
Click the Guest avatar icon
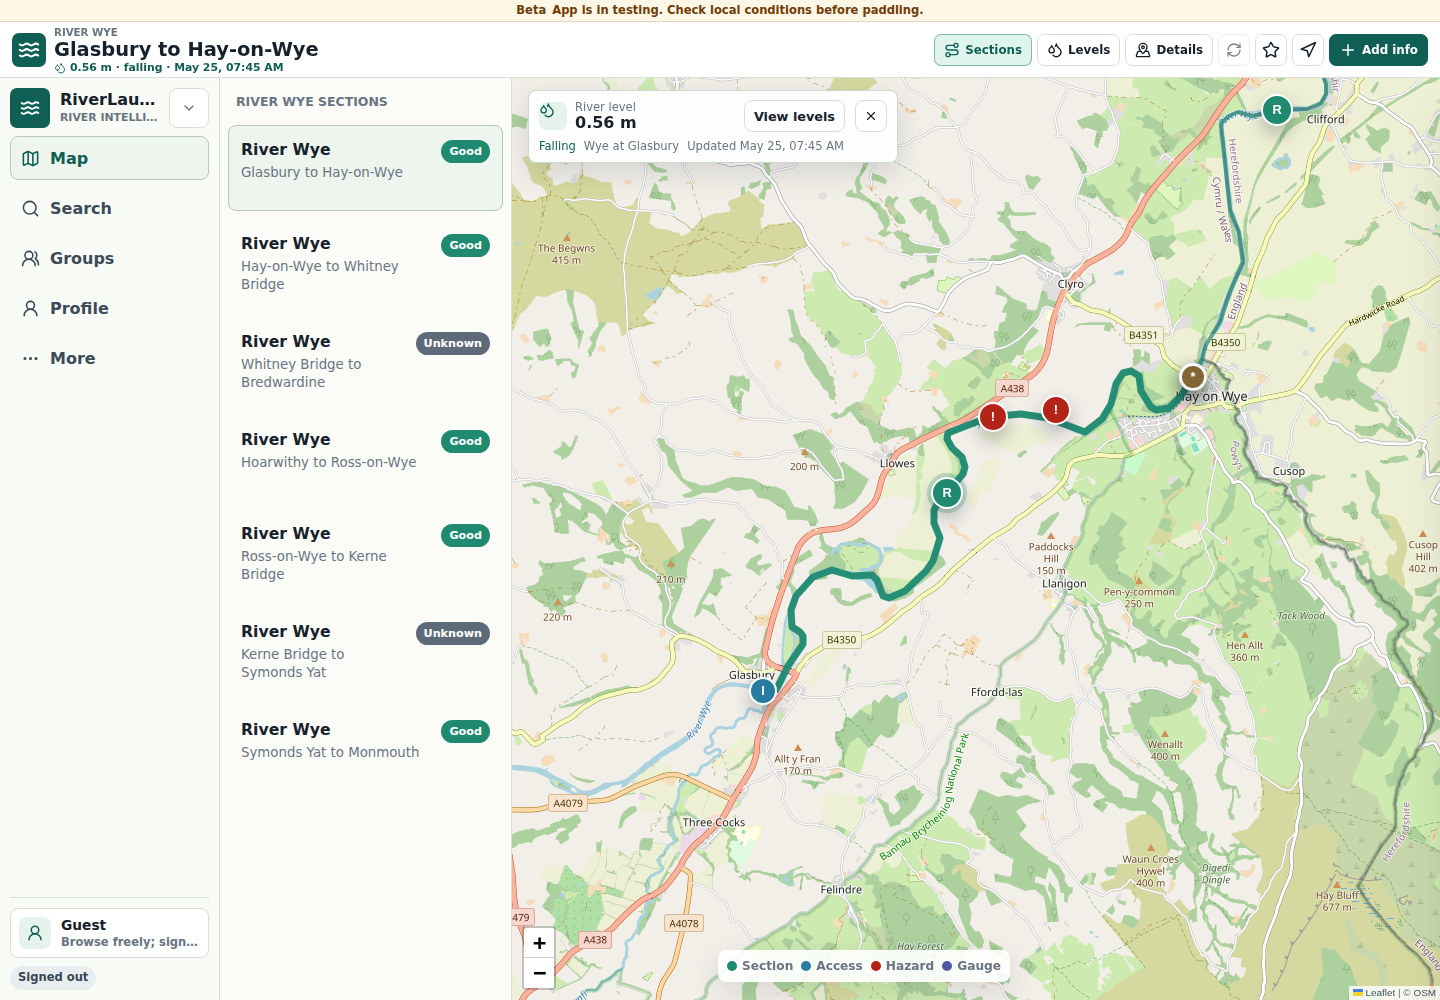click(35, 933)
